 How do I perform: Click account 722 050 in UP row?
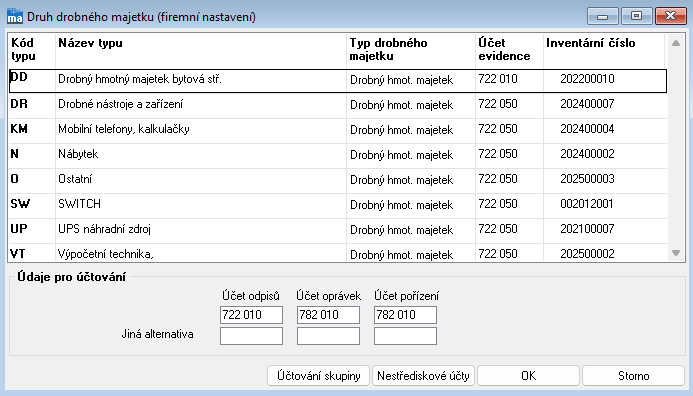coord(498,229)
